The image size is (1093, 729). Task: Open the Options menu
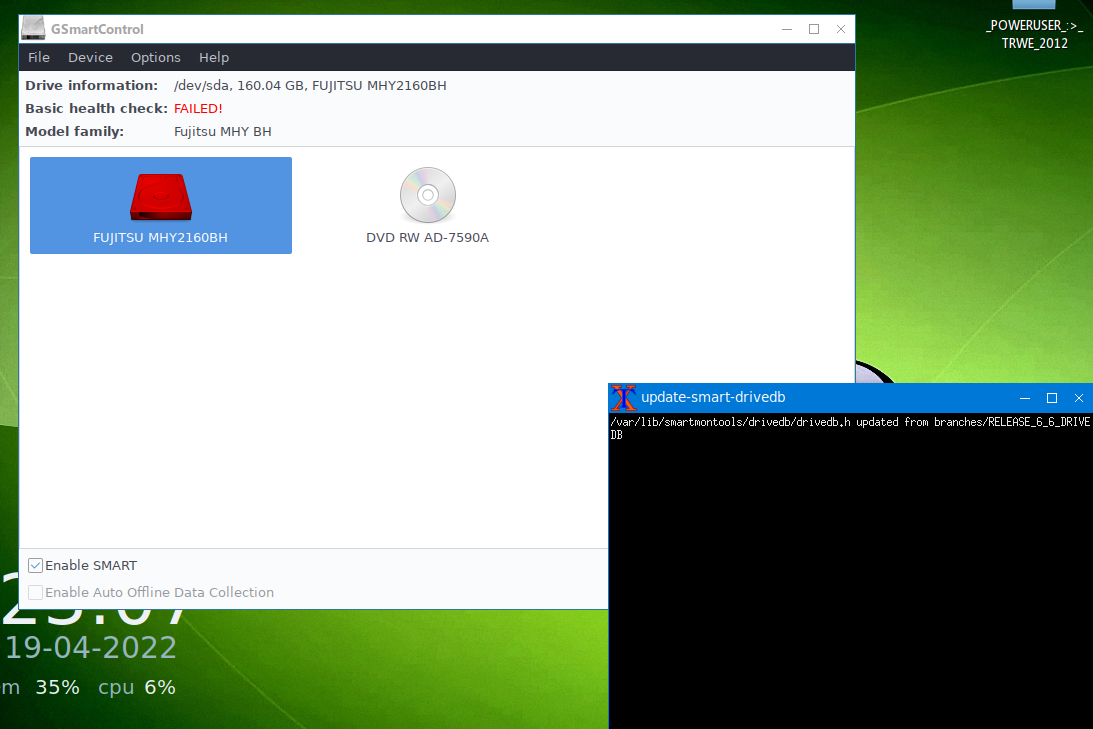click(x=155, y=57)
